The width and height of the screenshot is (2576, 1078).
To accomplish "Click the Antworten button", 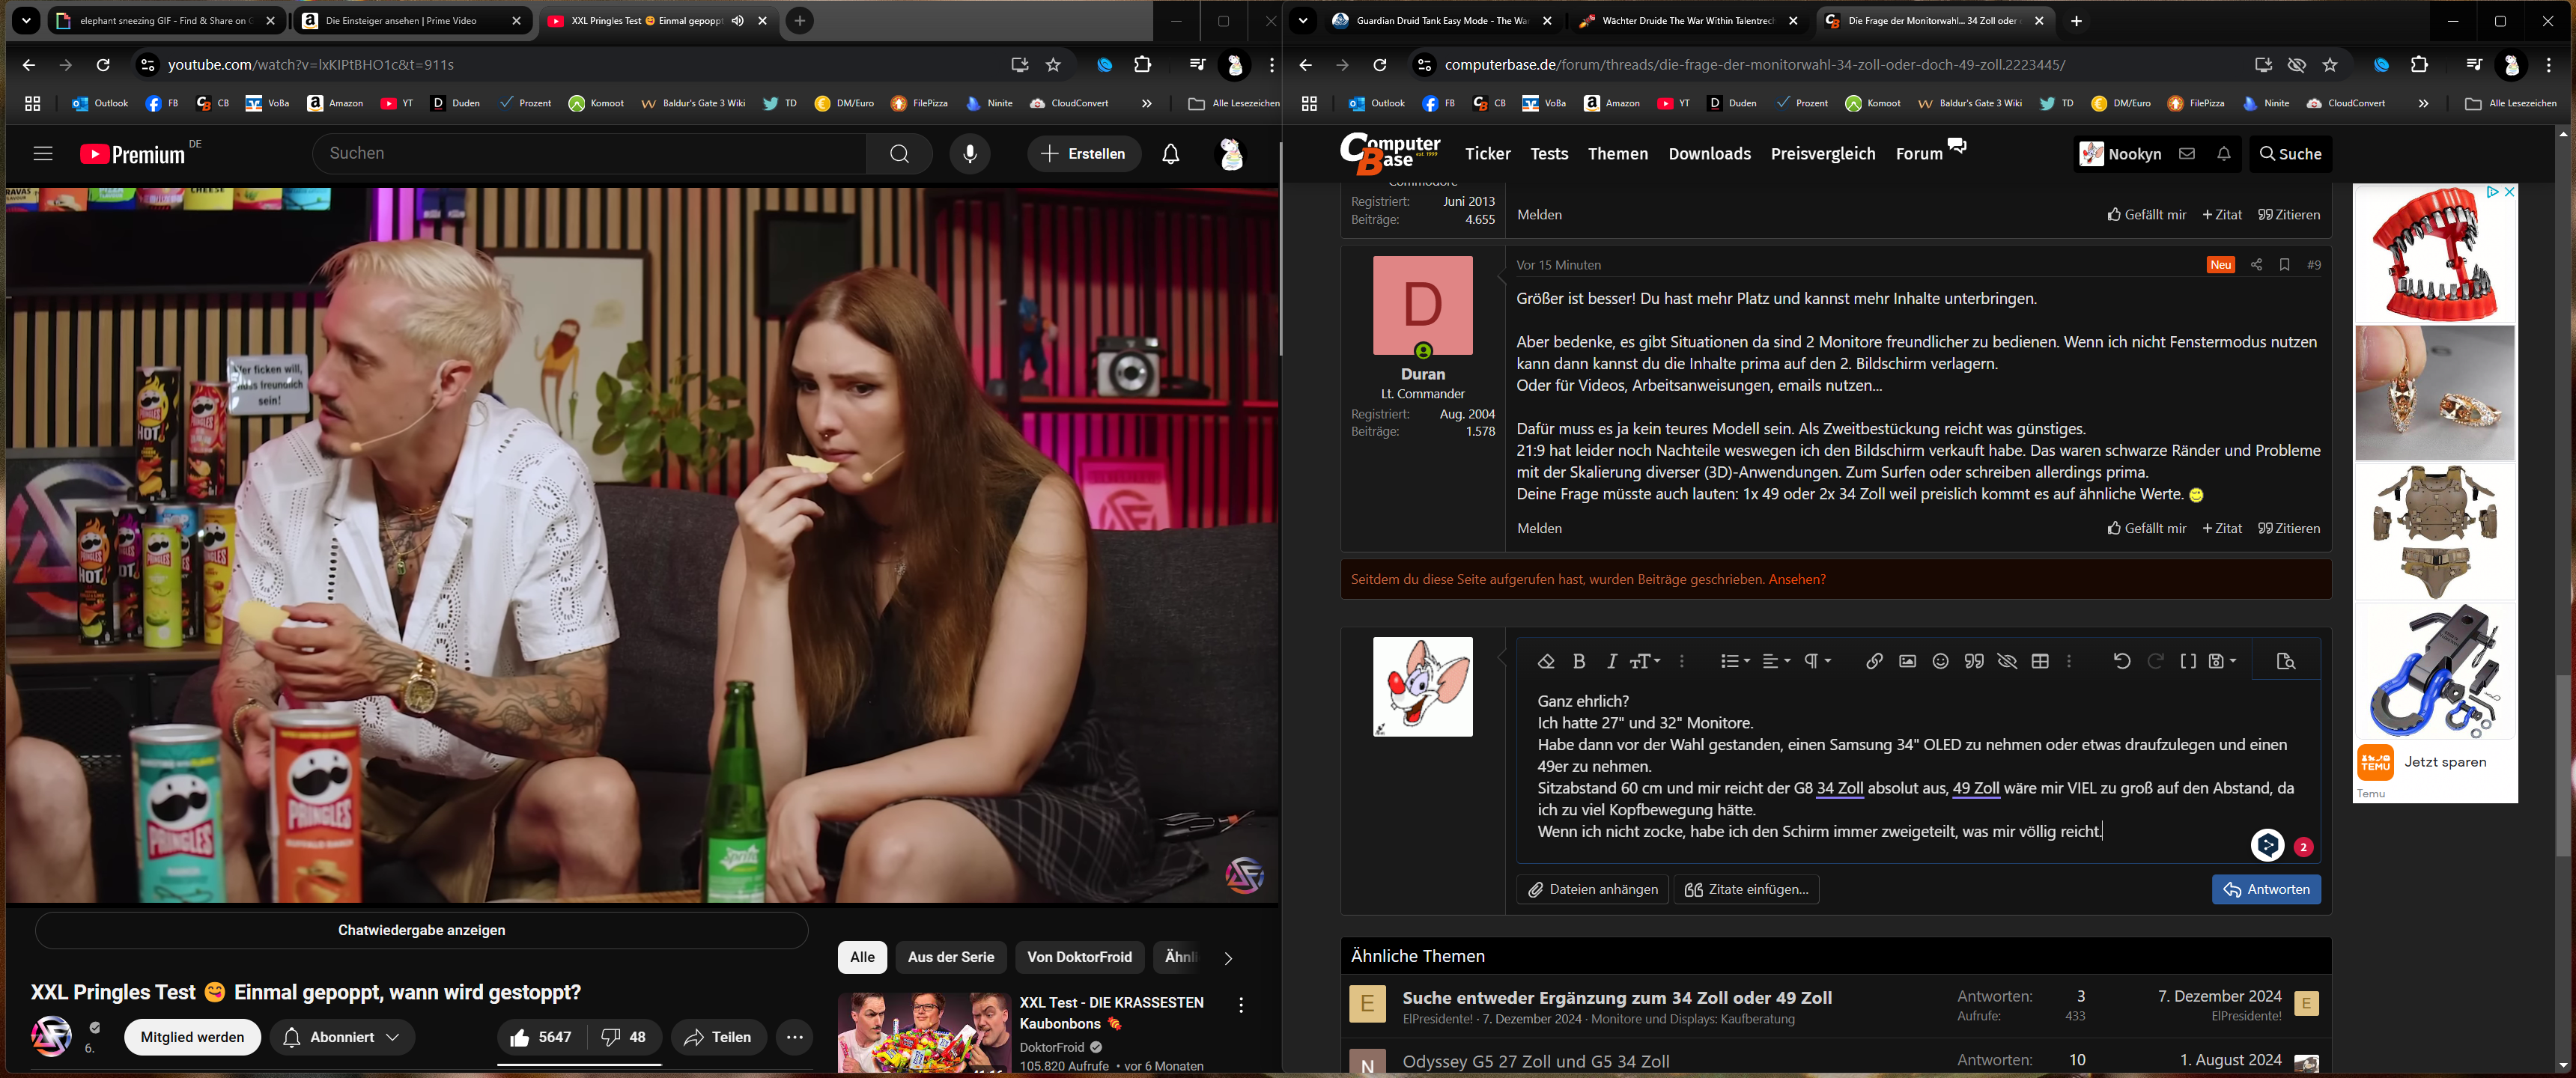I will [2265, 889].
